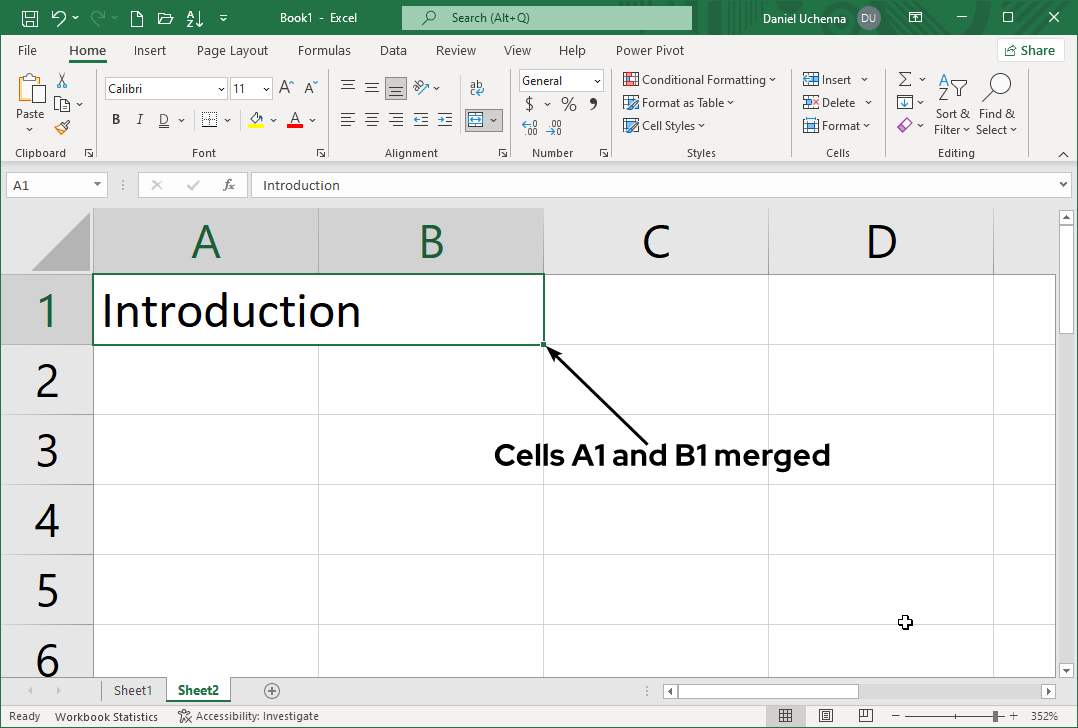Click the Share button

(x=1030, y=49)
